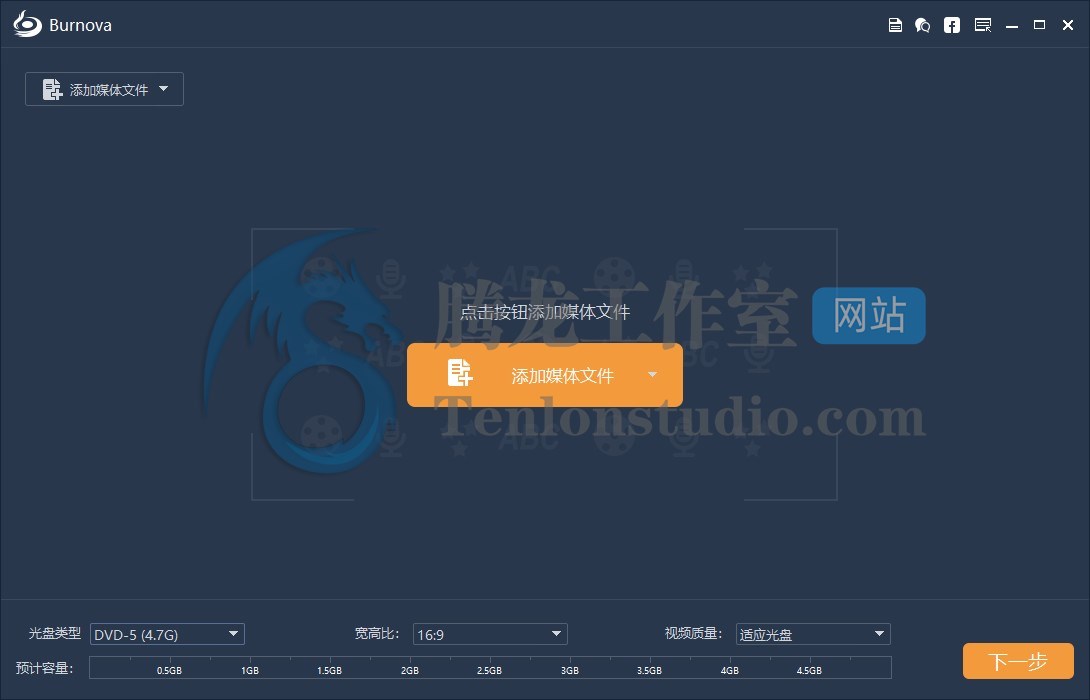Open the feedback chat bubble icon
Viewport: 1090px width, 700px height.
coord(922,25)
